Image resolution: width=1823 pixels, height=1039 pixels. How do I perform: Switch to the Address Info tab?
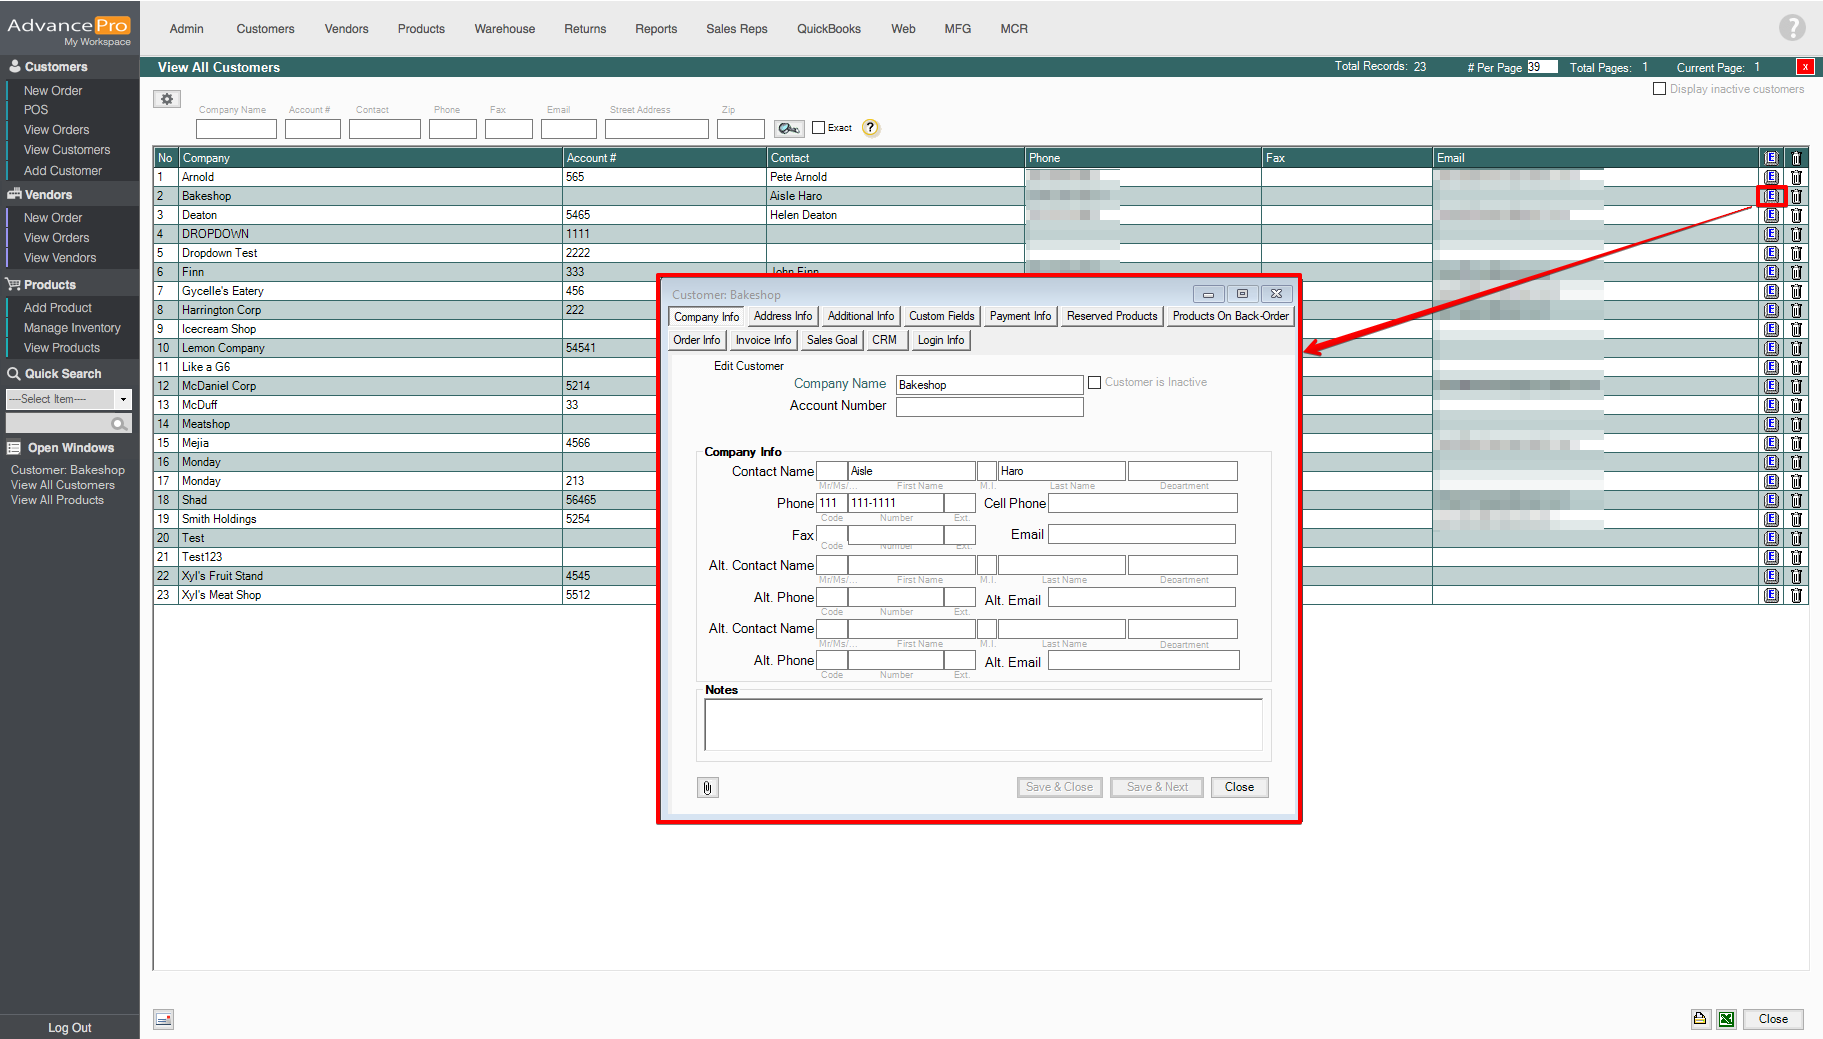click(x=782, y=316)
